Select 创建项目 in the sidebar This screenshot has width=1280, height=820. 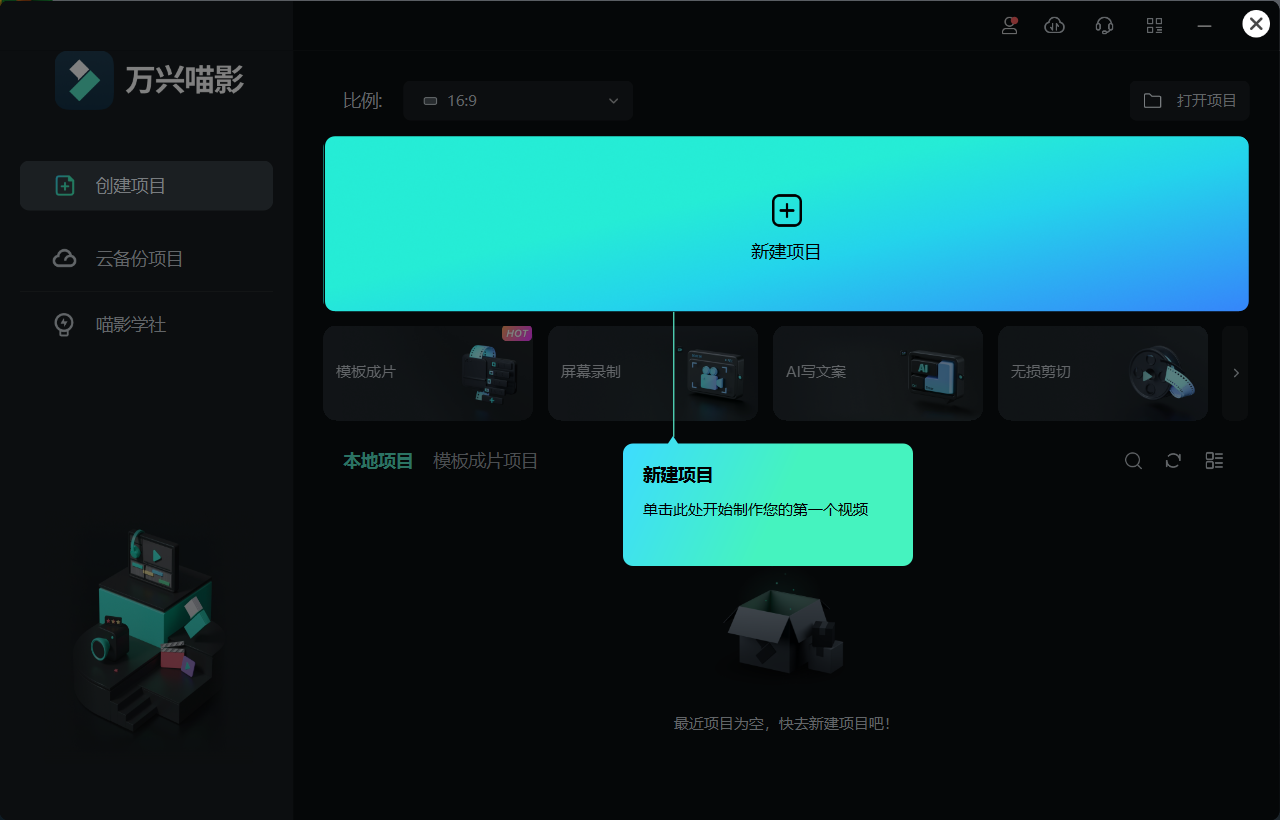tap(146, 185)
